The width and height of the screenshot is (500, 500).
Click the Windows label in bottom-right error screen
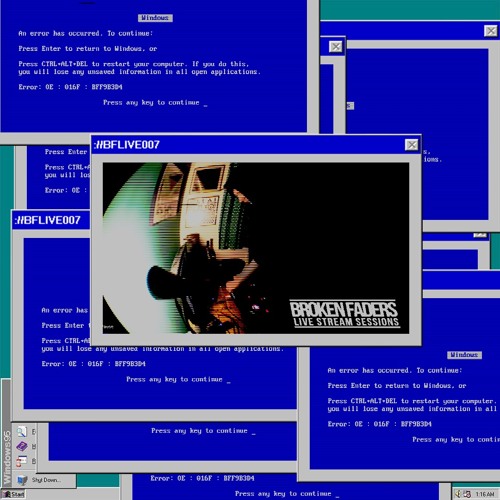(464, 355)
